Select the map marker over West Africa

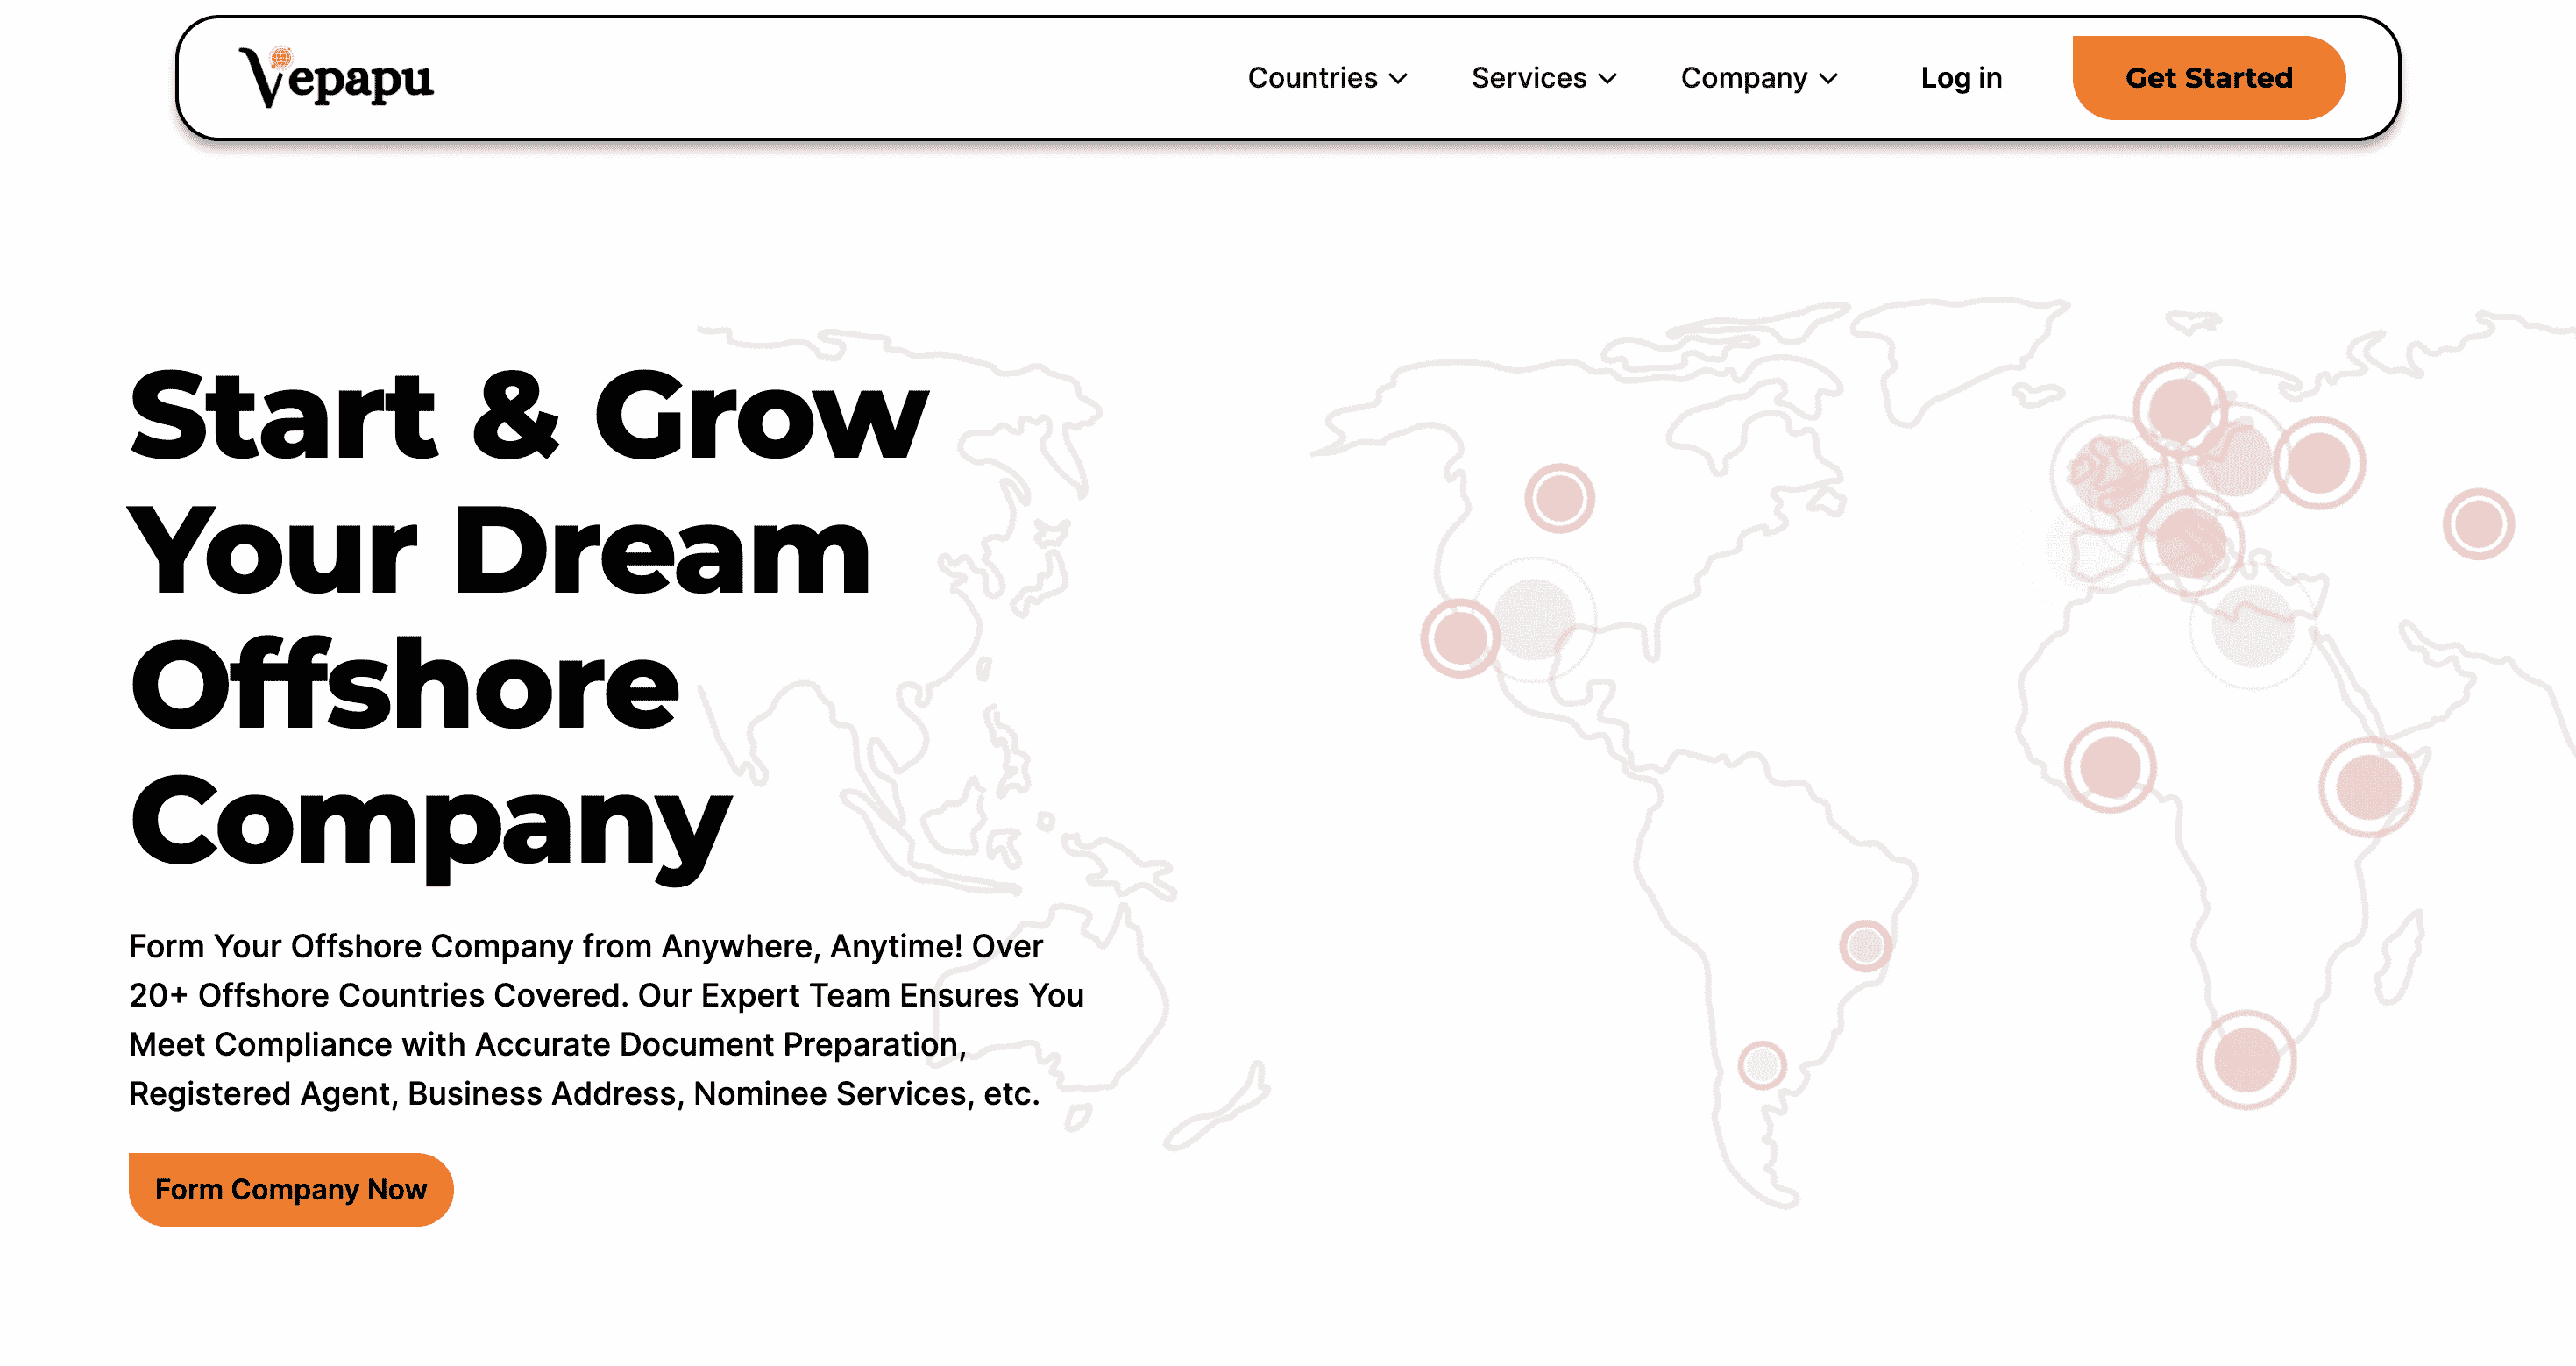click(x=2110, y=767)
